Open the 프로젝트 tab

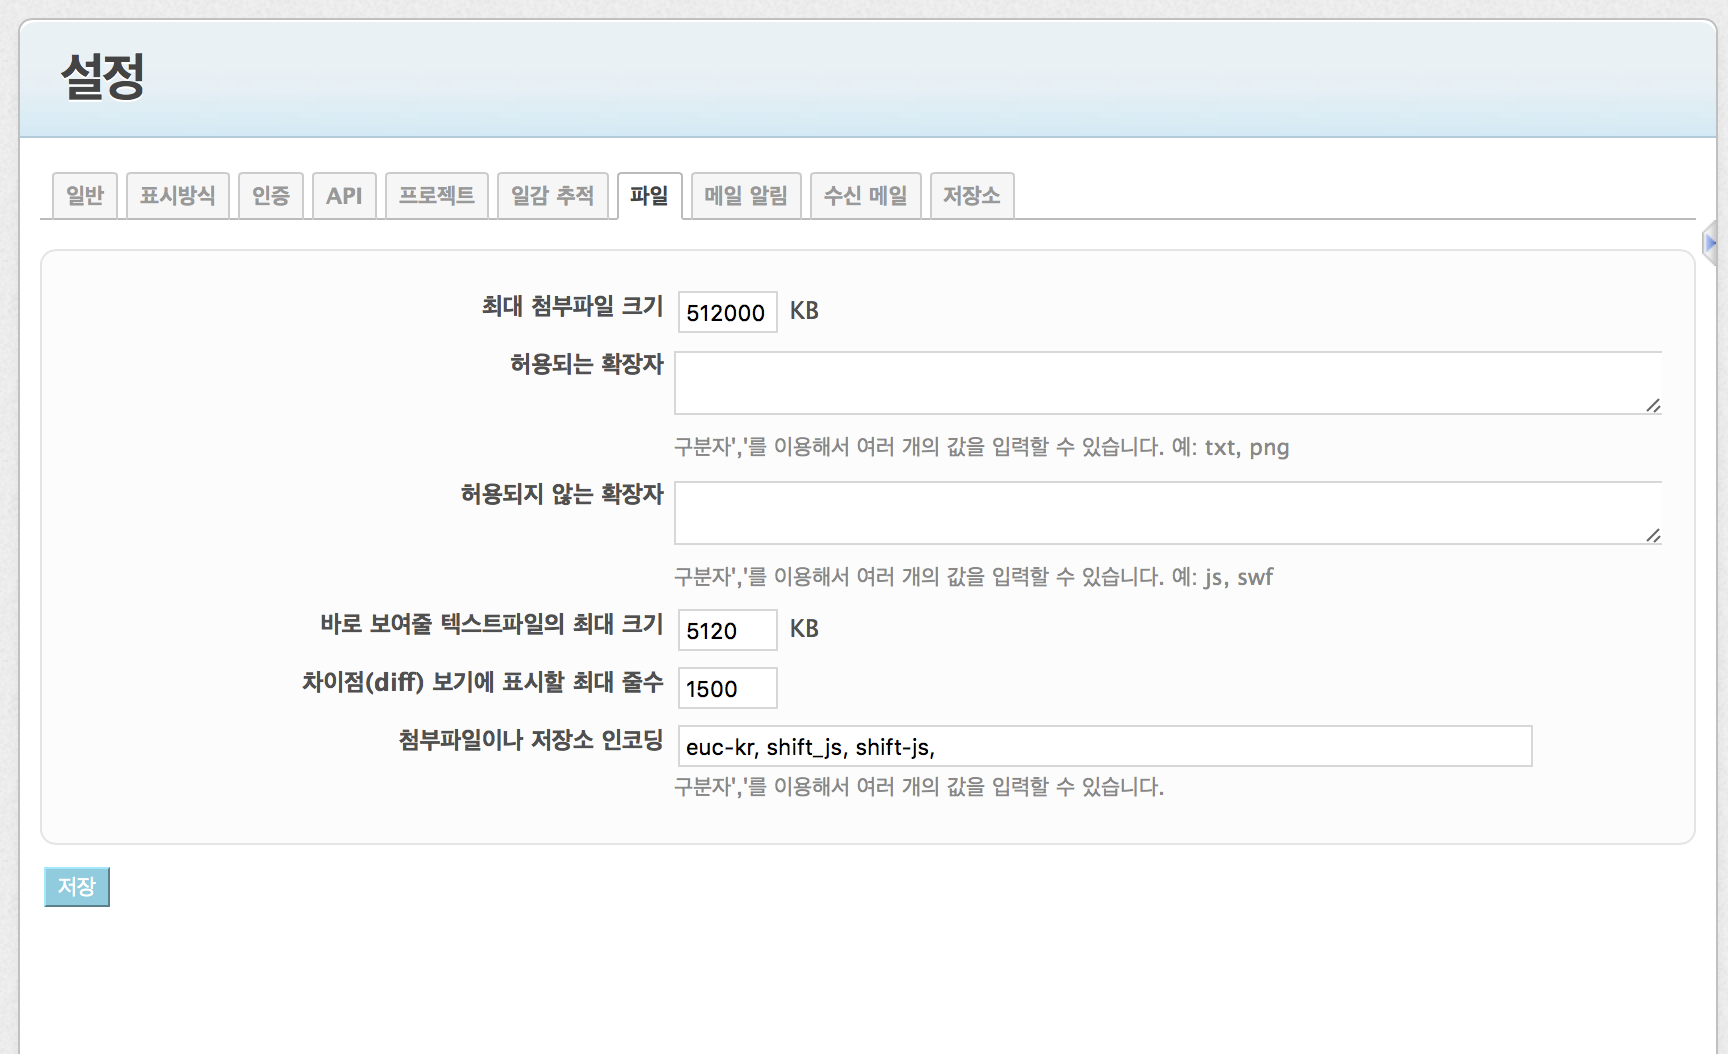436,196
